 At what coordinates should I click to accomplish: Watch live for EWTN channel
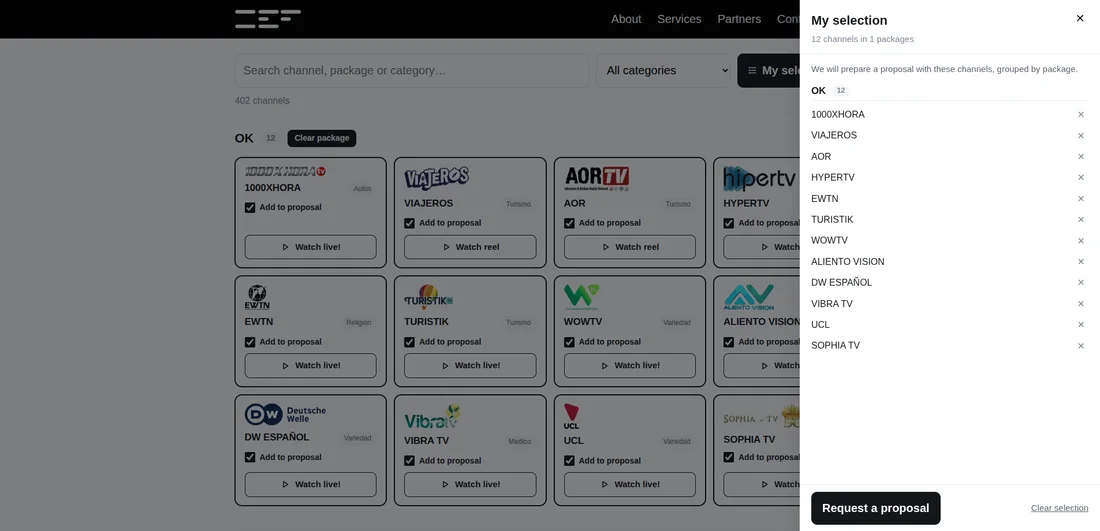[x=311, y=365]
